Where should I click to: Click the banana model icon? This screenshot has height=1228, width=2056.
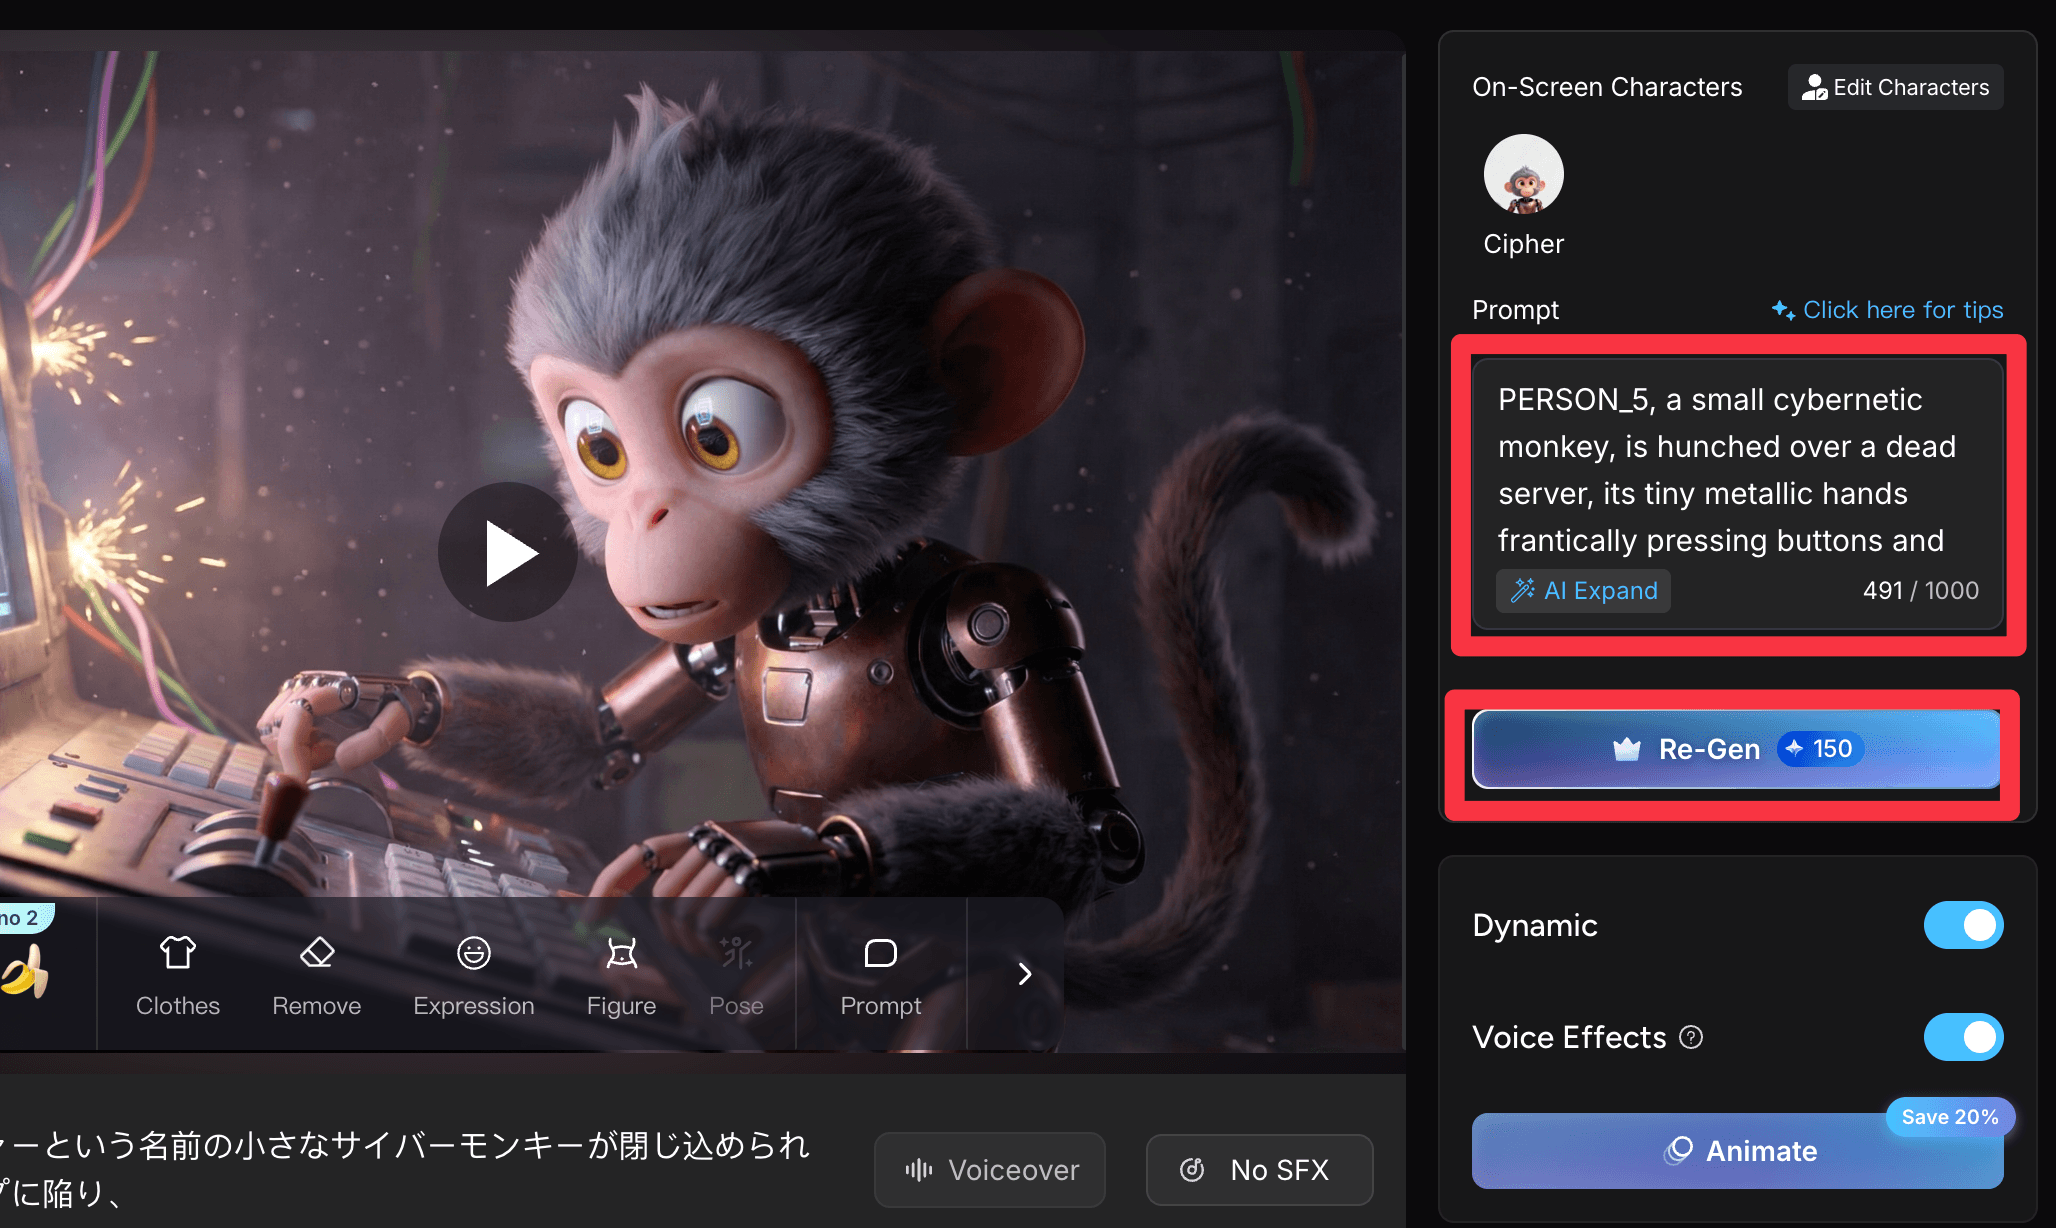click(x=24, y=972)
